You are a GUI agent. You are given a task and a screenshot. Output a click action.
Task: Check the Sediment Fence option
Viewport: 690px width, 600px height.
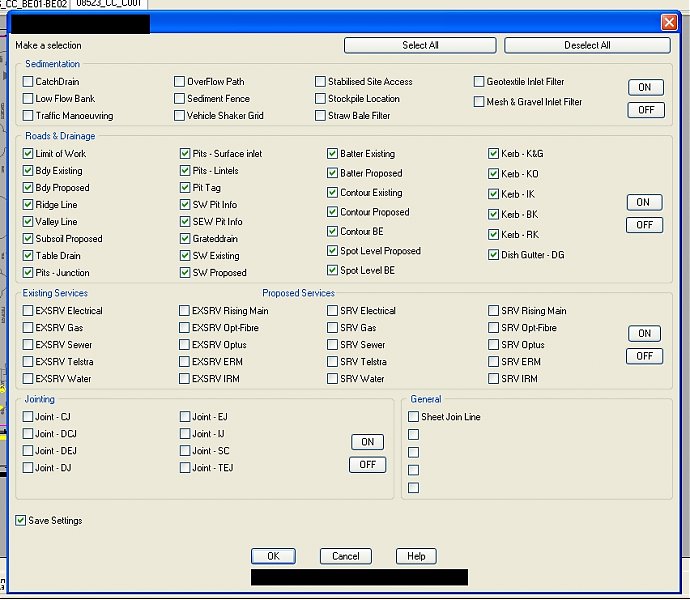point(180,99)
